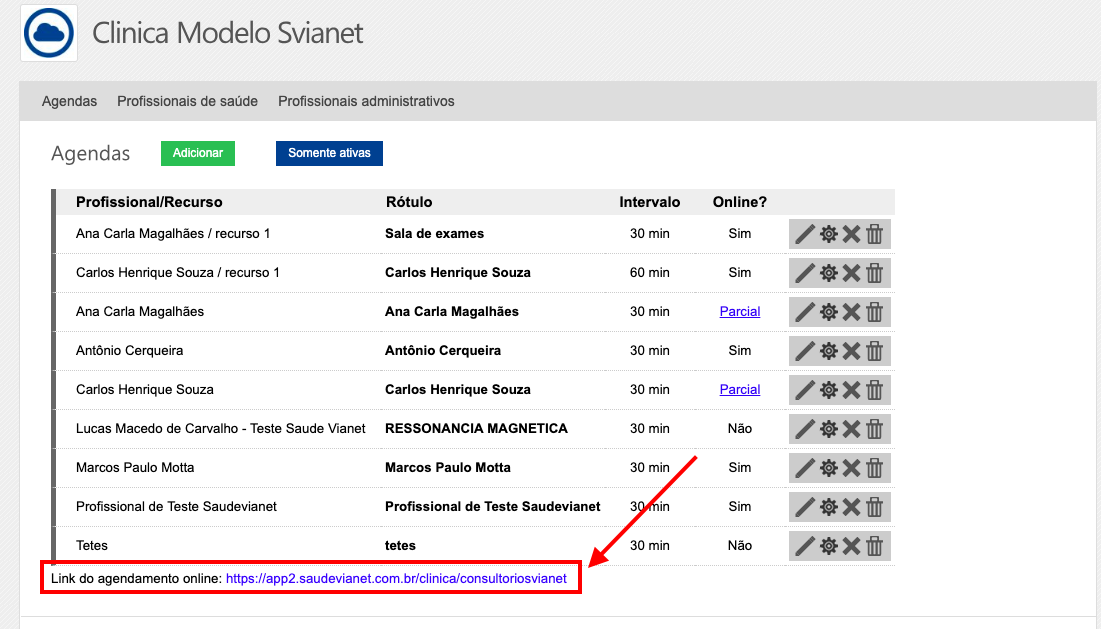Click the pencil icon for Marcos Paulo Motta
This screenshot has width=1101, height=629.
click(x=804, y=468)
